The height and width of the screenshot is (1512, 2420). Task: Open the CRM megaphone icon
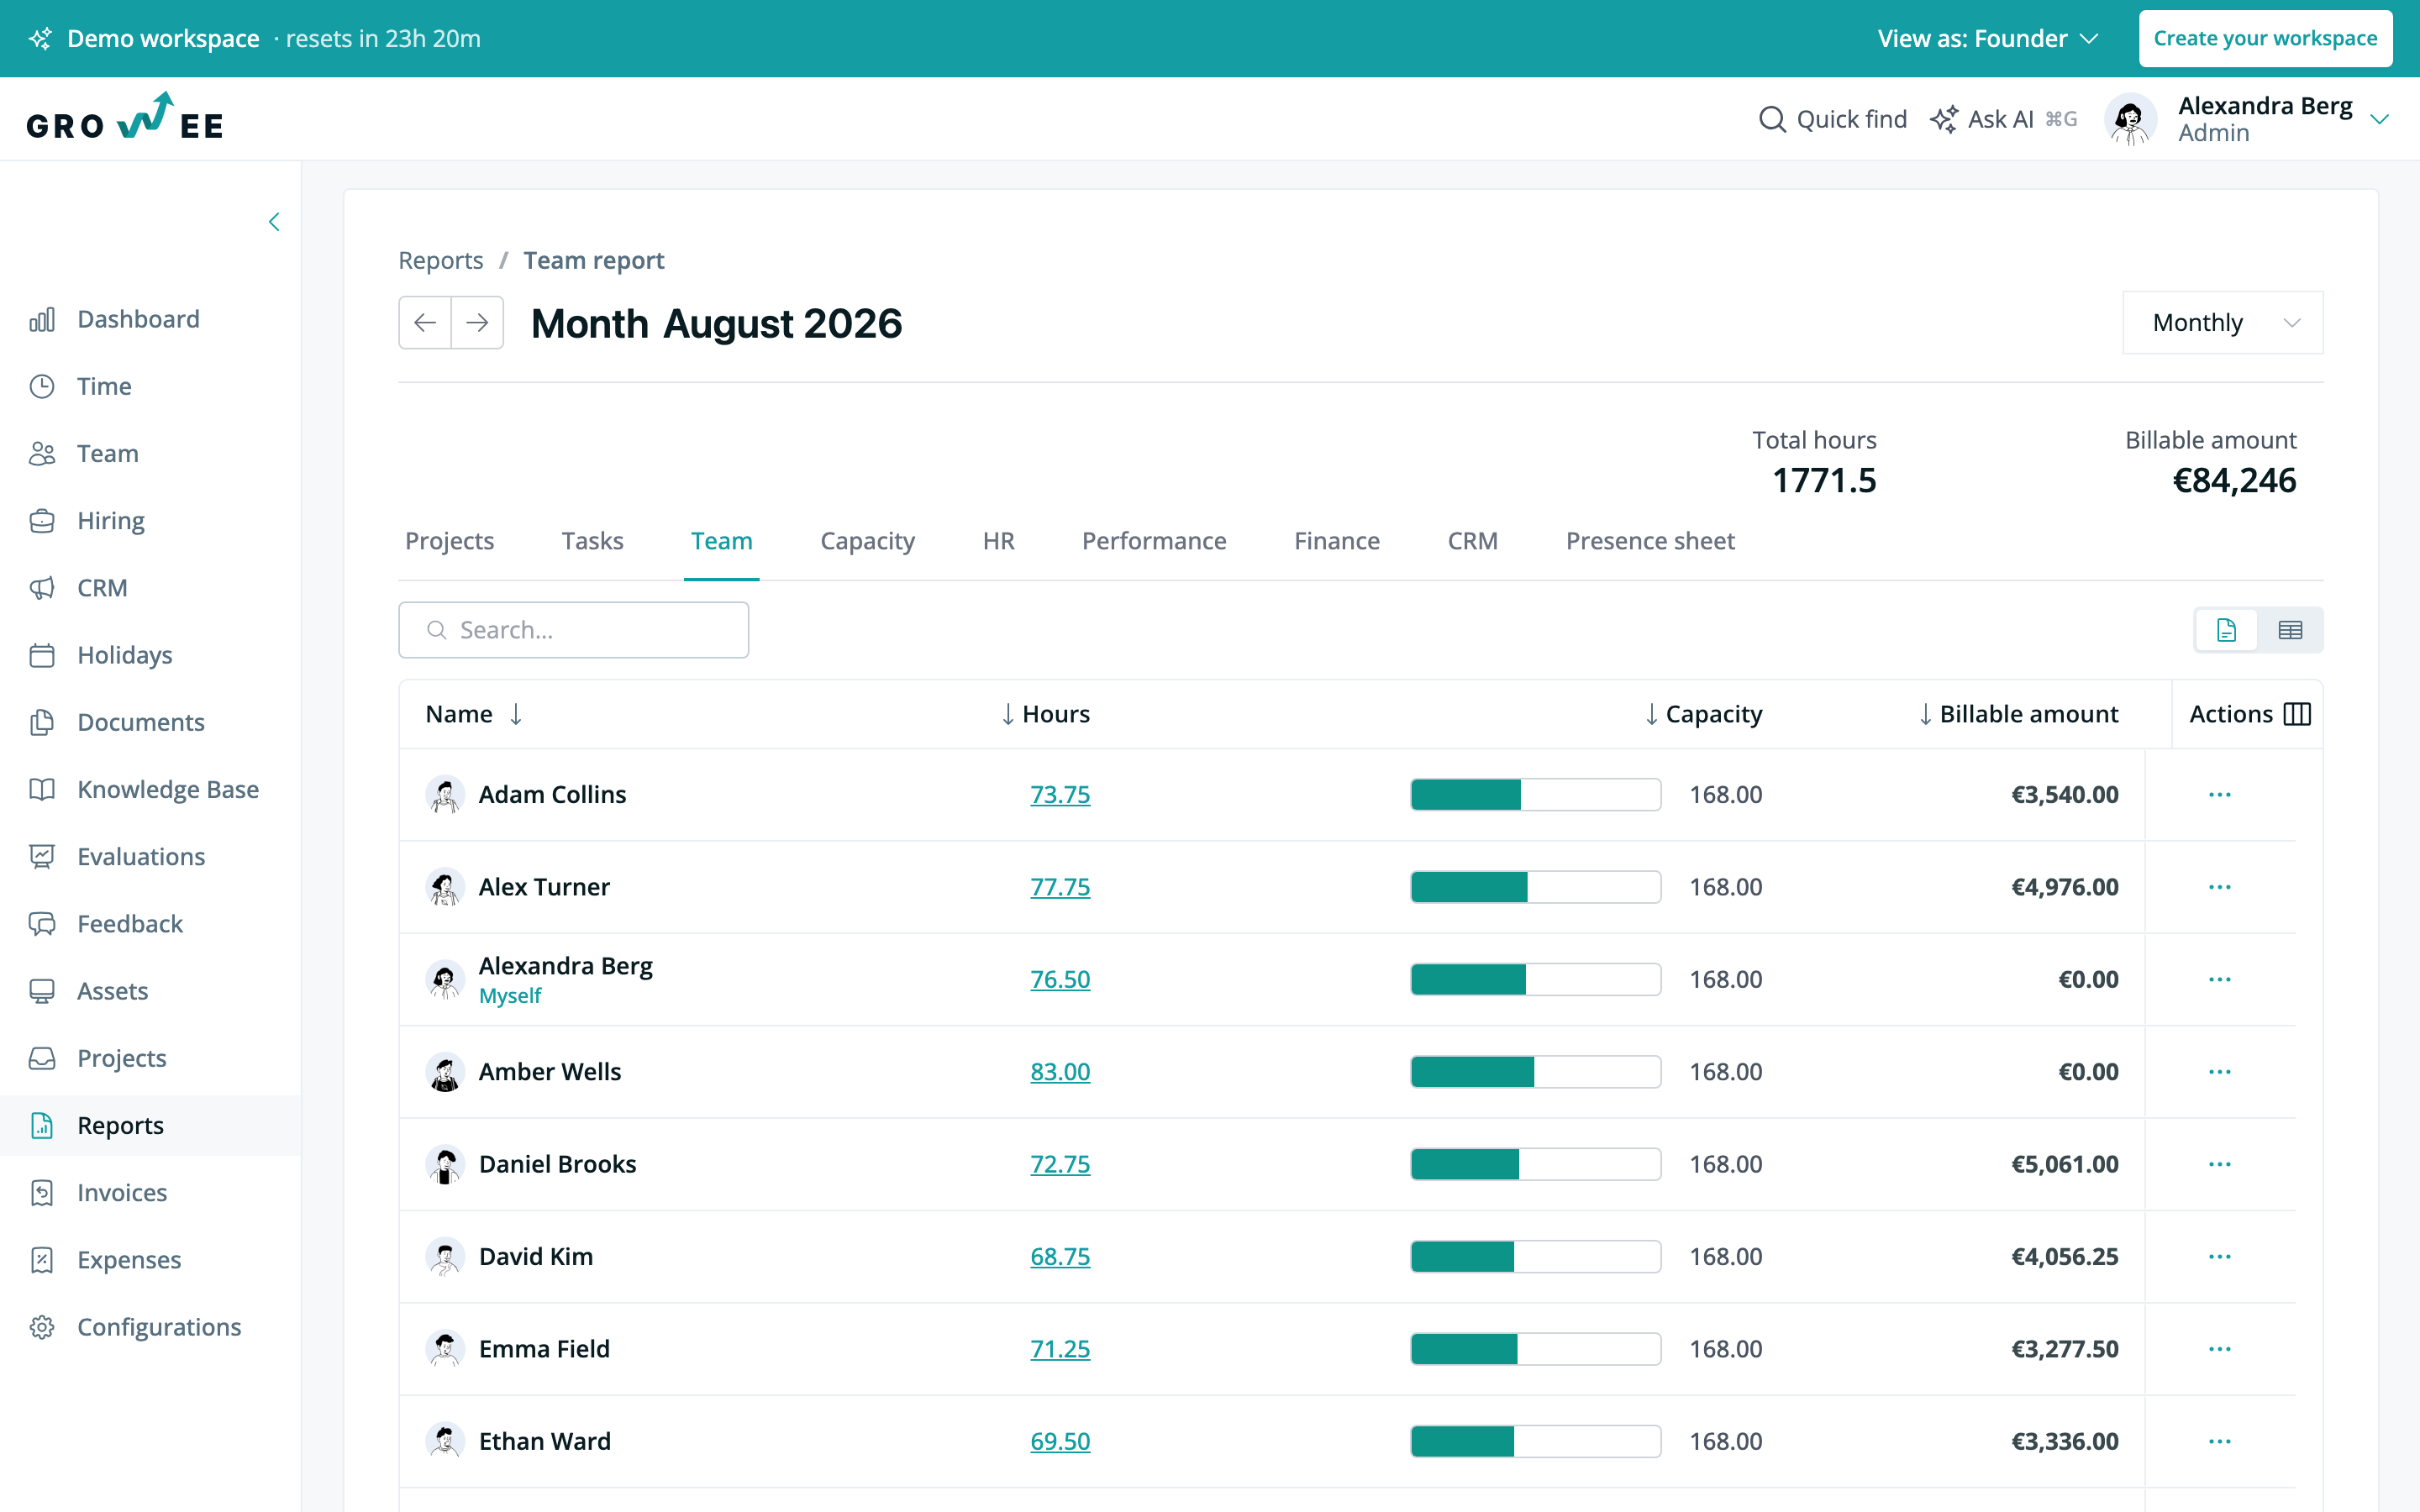pyautogui.click(x=42, y=588)
